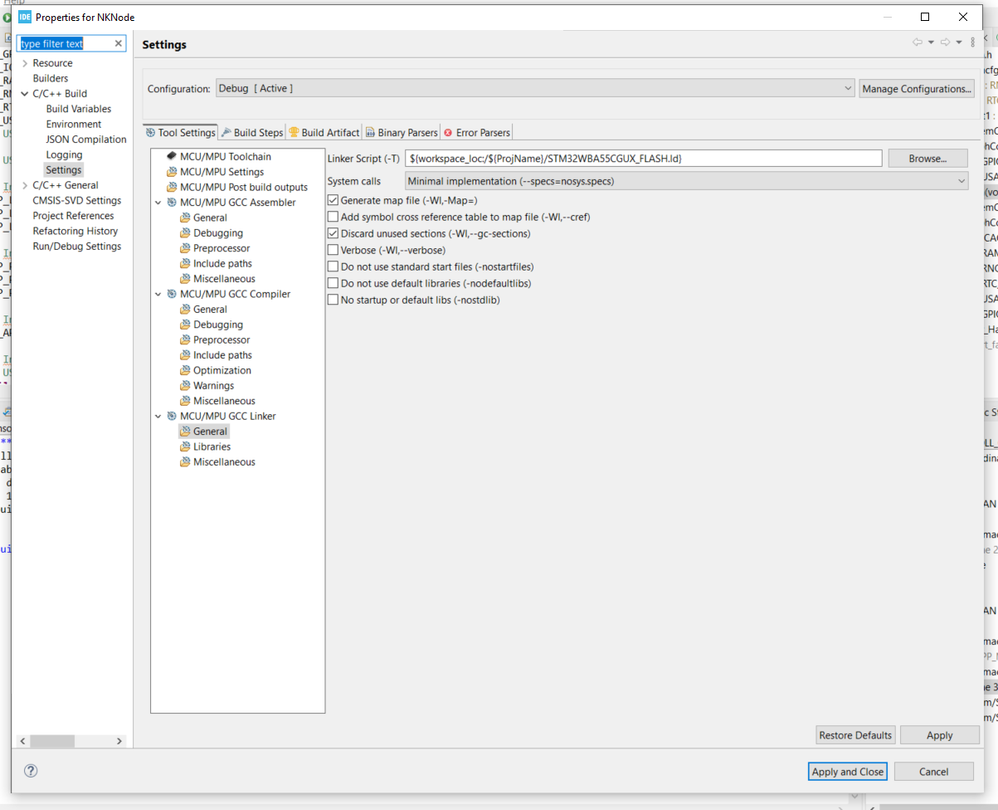This screenshot has width=998, height=810.
Task: Click the Apply button
Action: [939, 735]
